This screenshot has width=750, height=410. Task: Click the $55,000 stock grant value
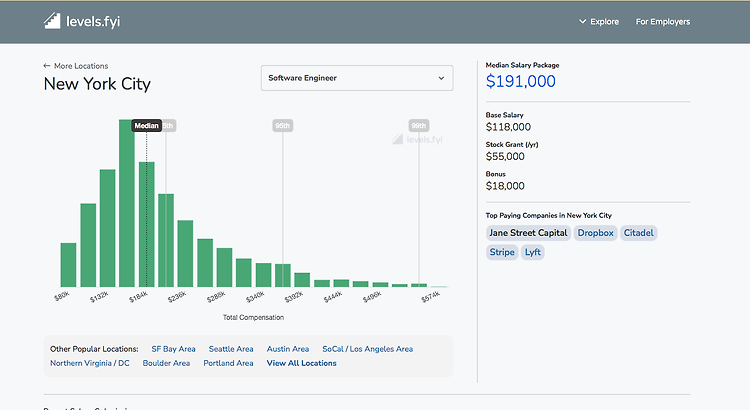pyautogui.click(x=505, y=156)
